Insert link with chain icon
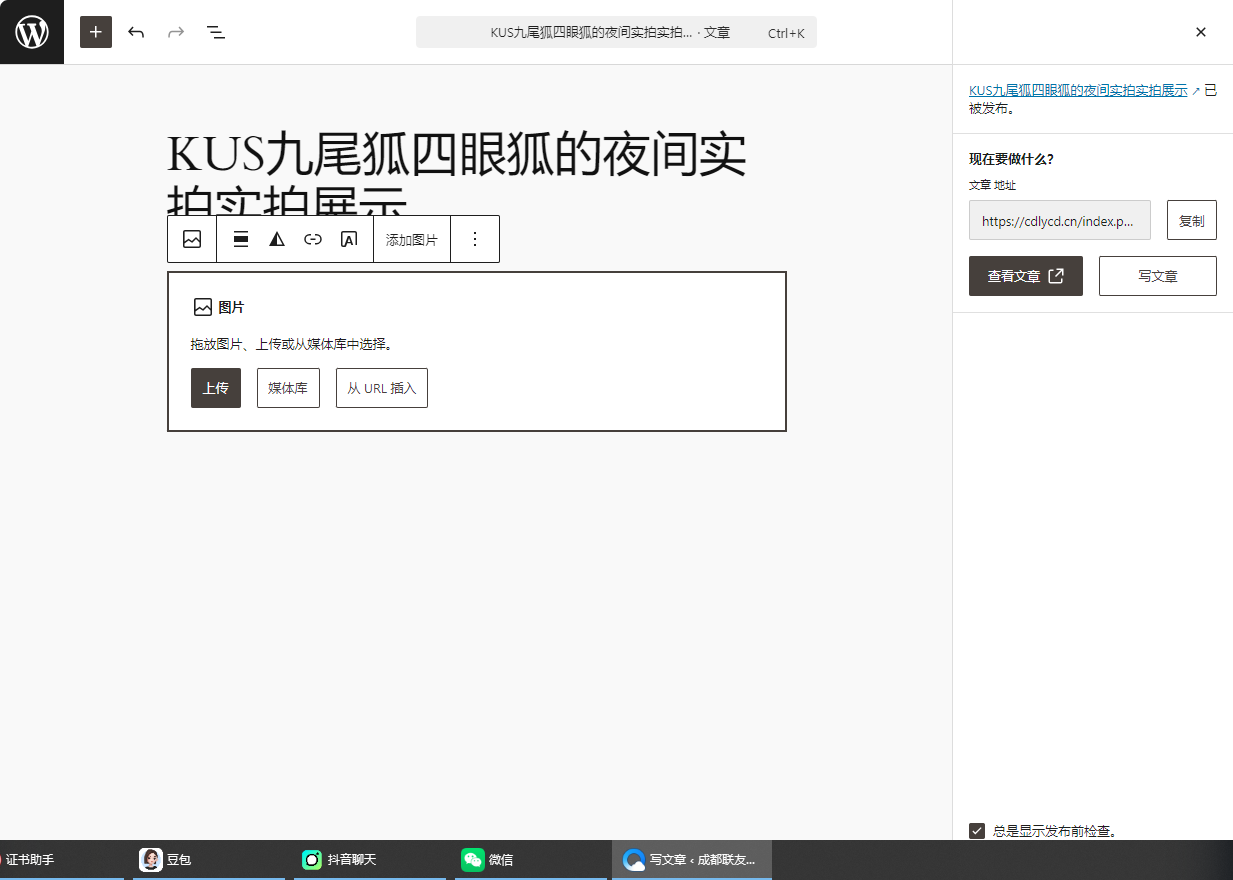Screen dimensions: 1233x880 coord(313,239)
